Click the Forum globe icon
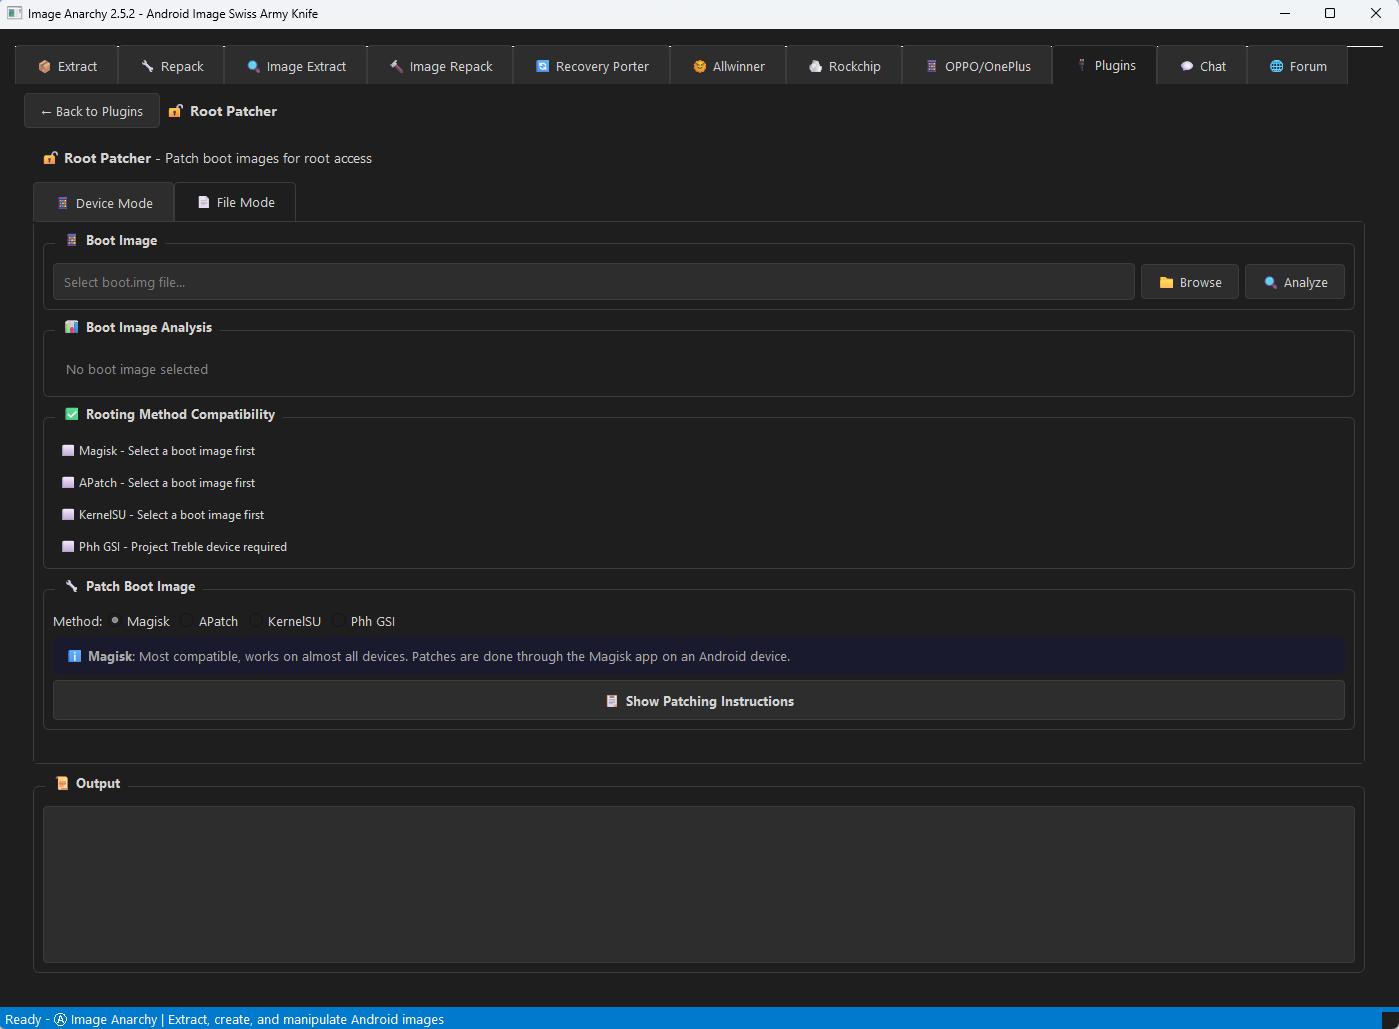The image size is (1399, 1029). pyautogui.click(x=1277, y=67)
